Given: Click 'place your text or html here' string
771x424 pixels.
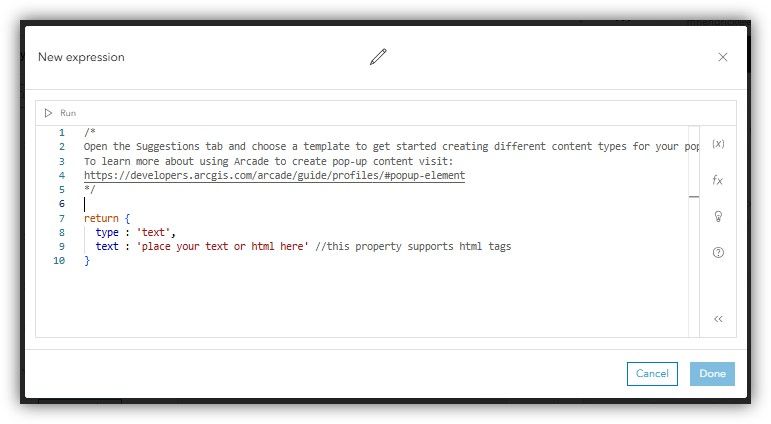Looking at the screenshot, I should click(223, 246).
